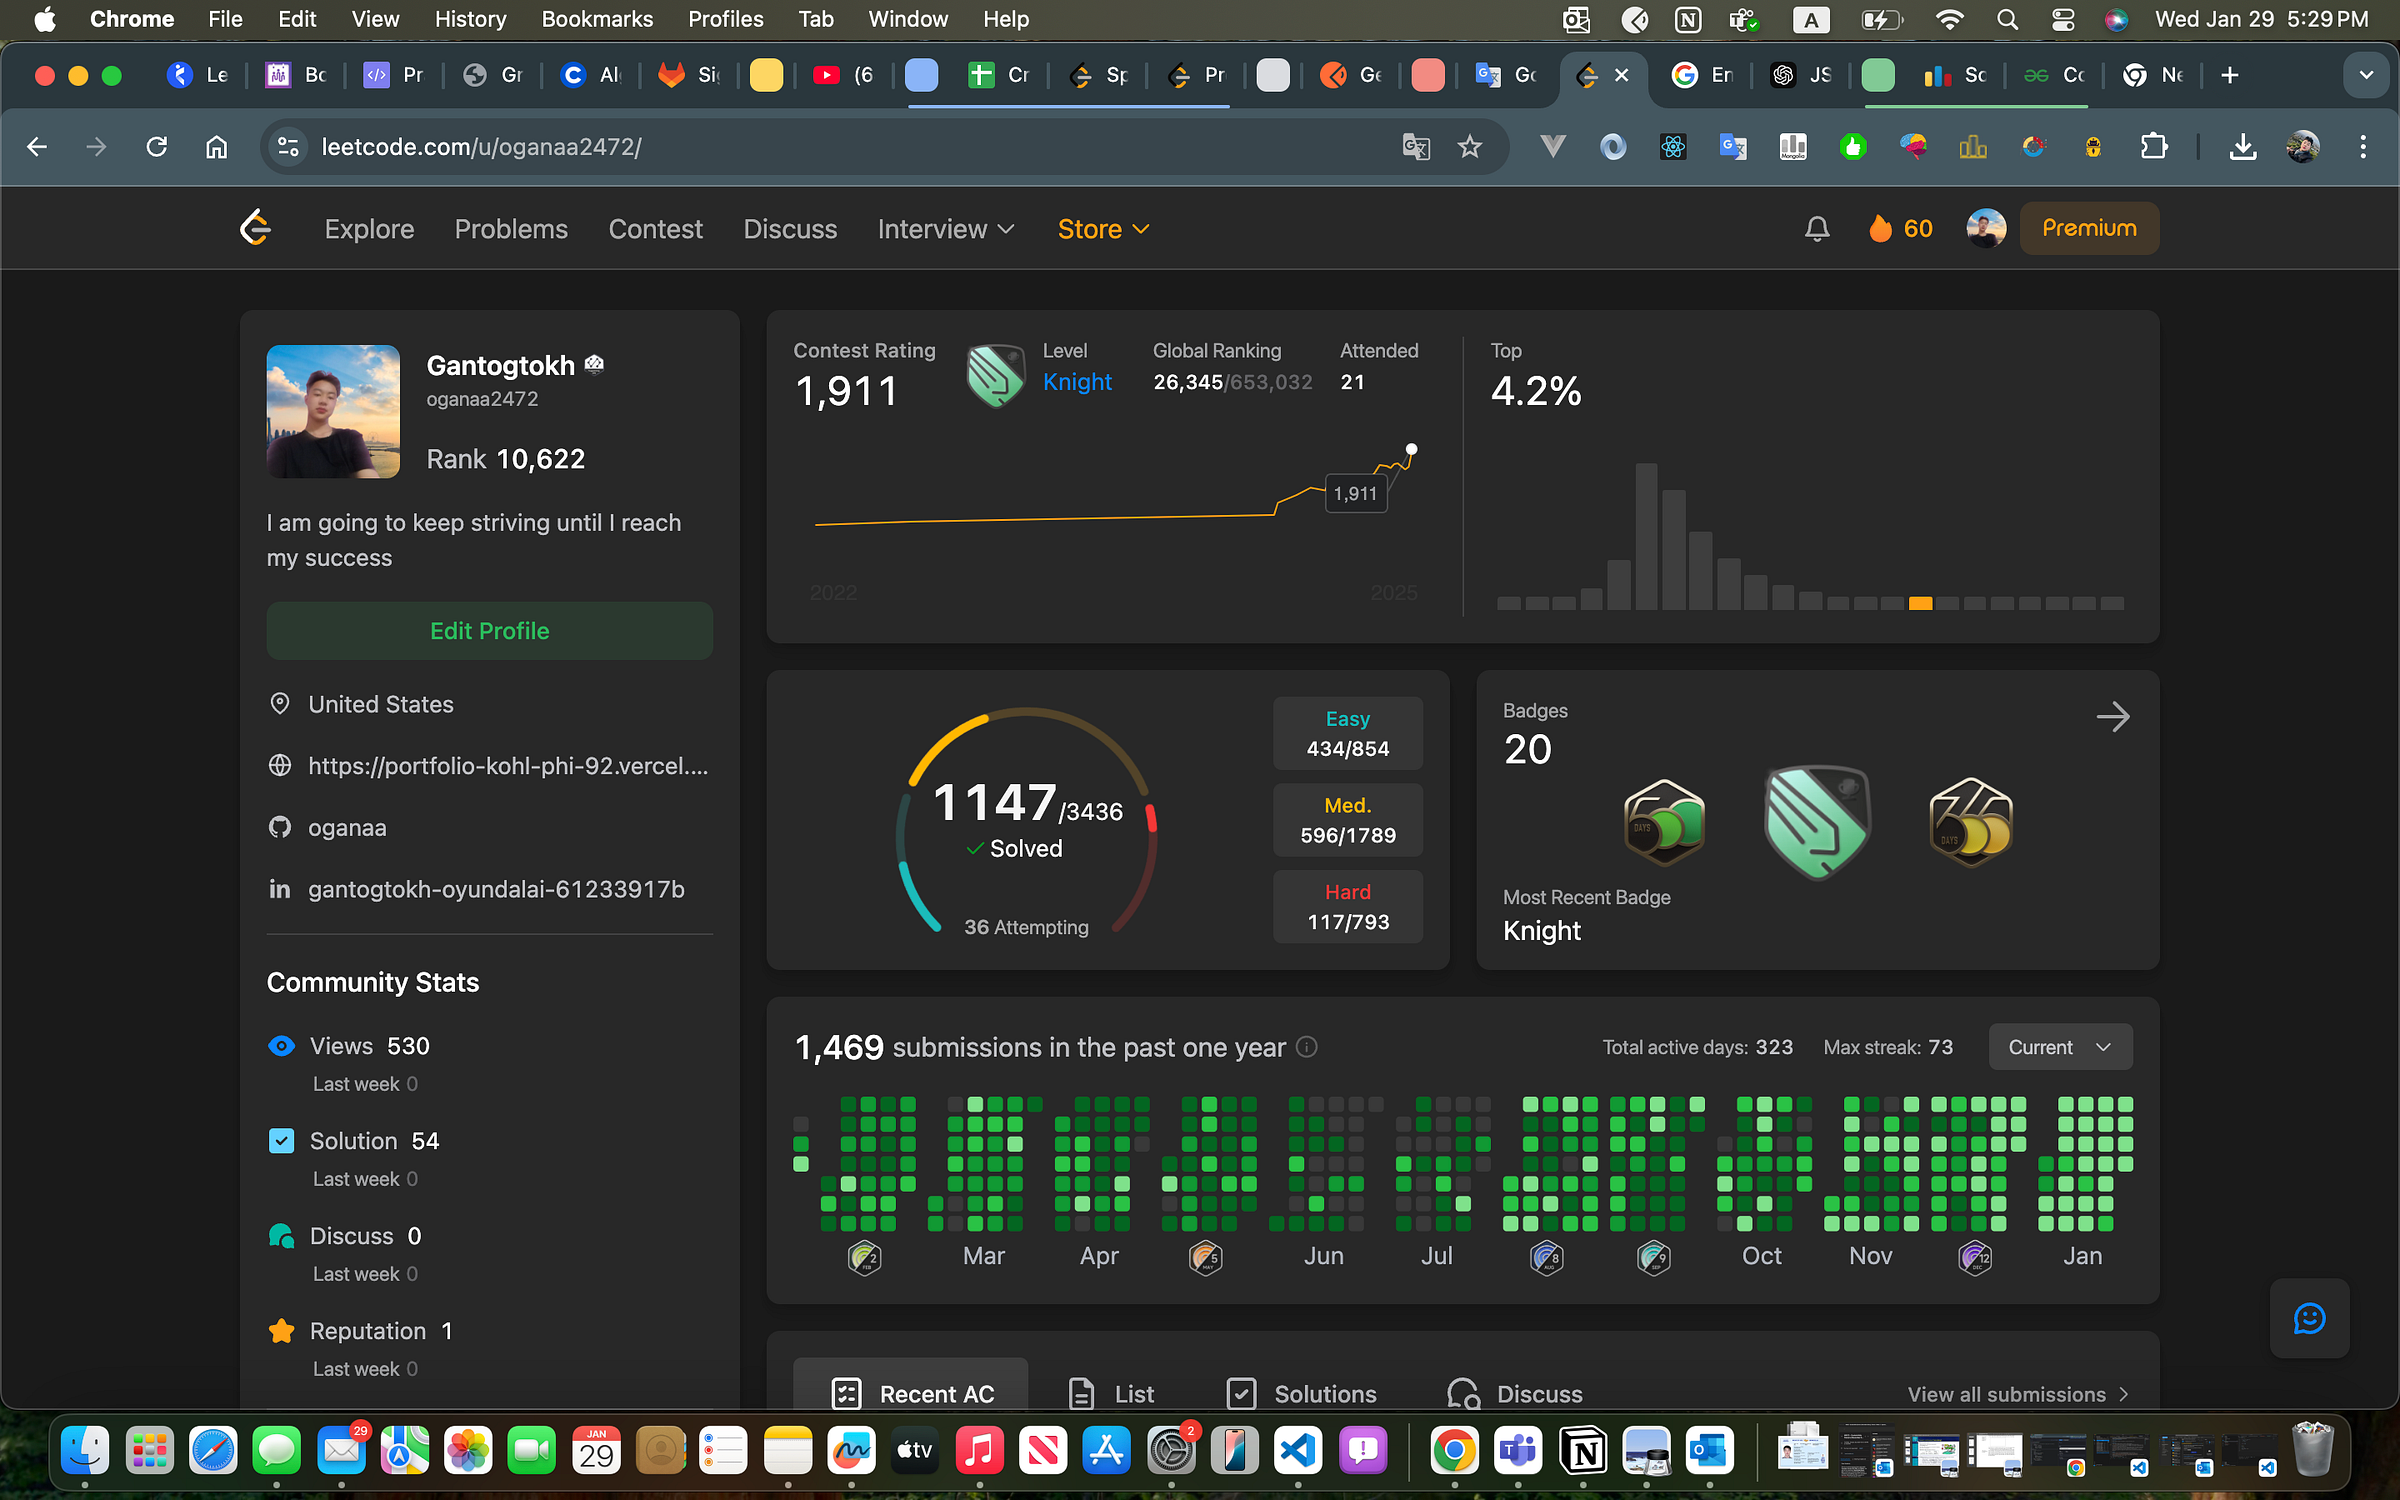Screen dimensions: 2400x1500
Task: Click the Knight badge icon in Badges
Action: (x=1817, y=822)
